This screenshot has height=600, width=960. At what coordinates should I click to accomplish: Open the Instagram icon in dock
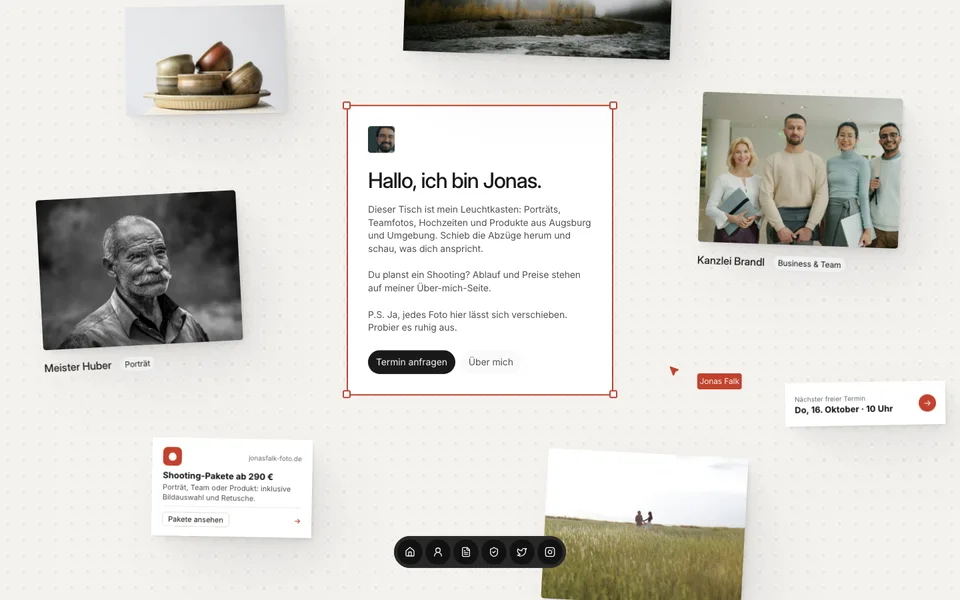[550, 552]
